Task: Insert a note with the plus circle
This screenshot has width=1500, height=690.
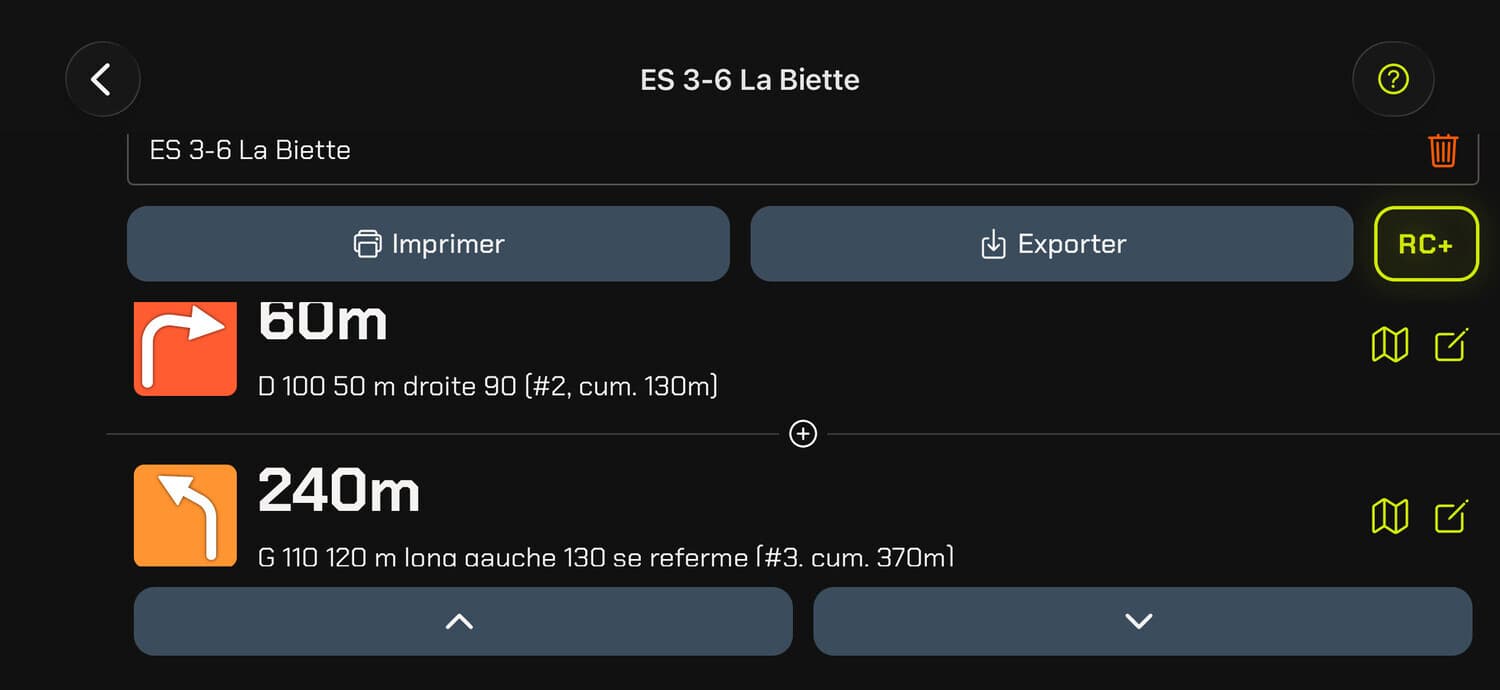Action: (x=803, y=434)
